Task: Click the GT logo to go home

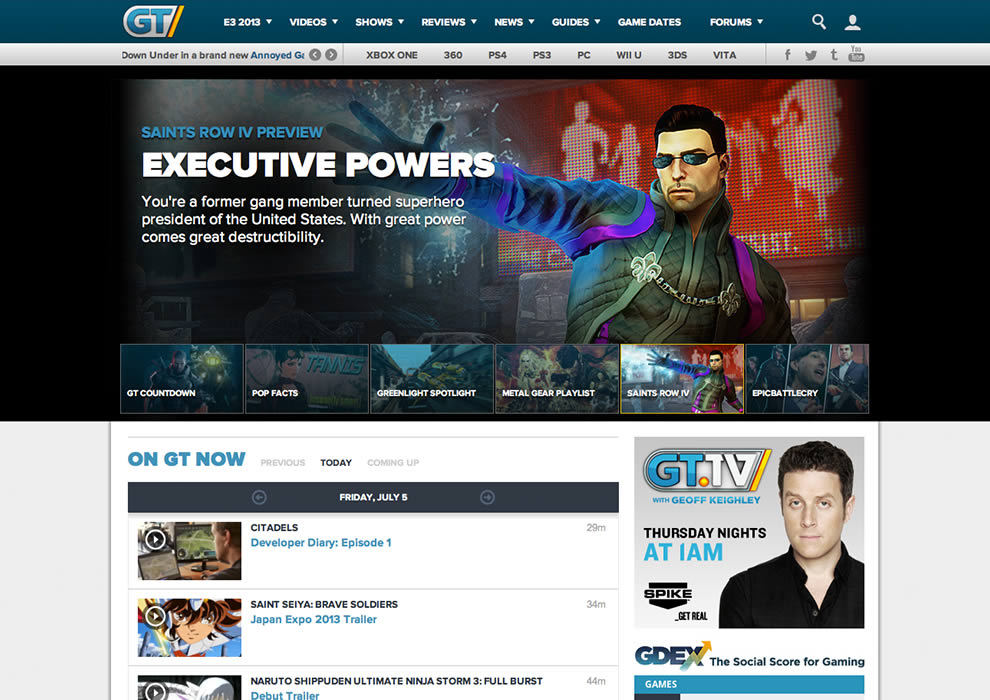Action: click(153, 21)
